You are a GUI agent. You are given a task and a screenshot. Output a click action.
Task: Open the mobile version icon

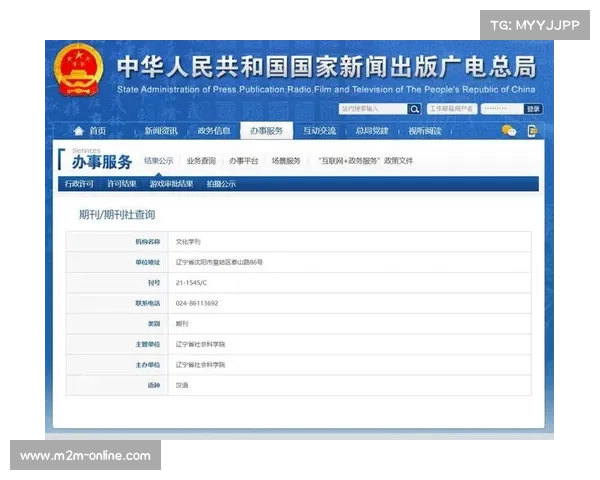pos(532,131)
